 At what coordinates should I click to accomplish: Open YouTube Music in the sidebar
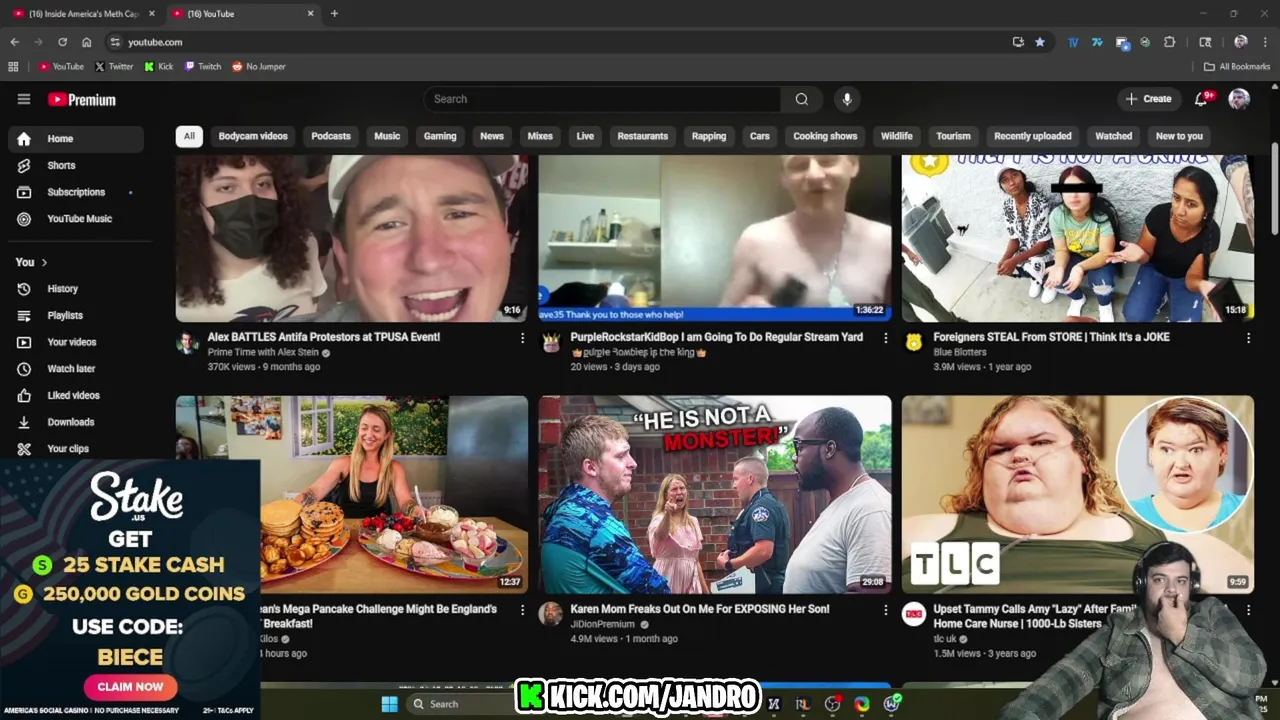click(x=76, y=218)
